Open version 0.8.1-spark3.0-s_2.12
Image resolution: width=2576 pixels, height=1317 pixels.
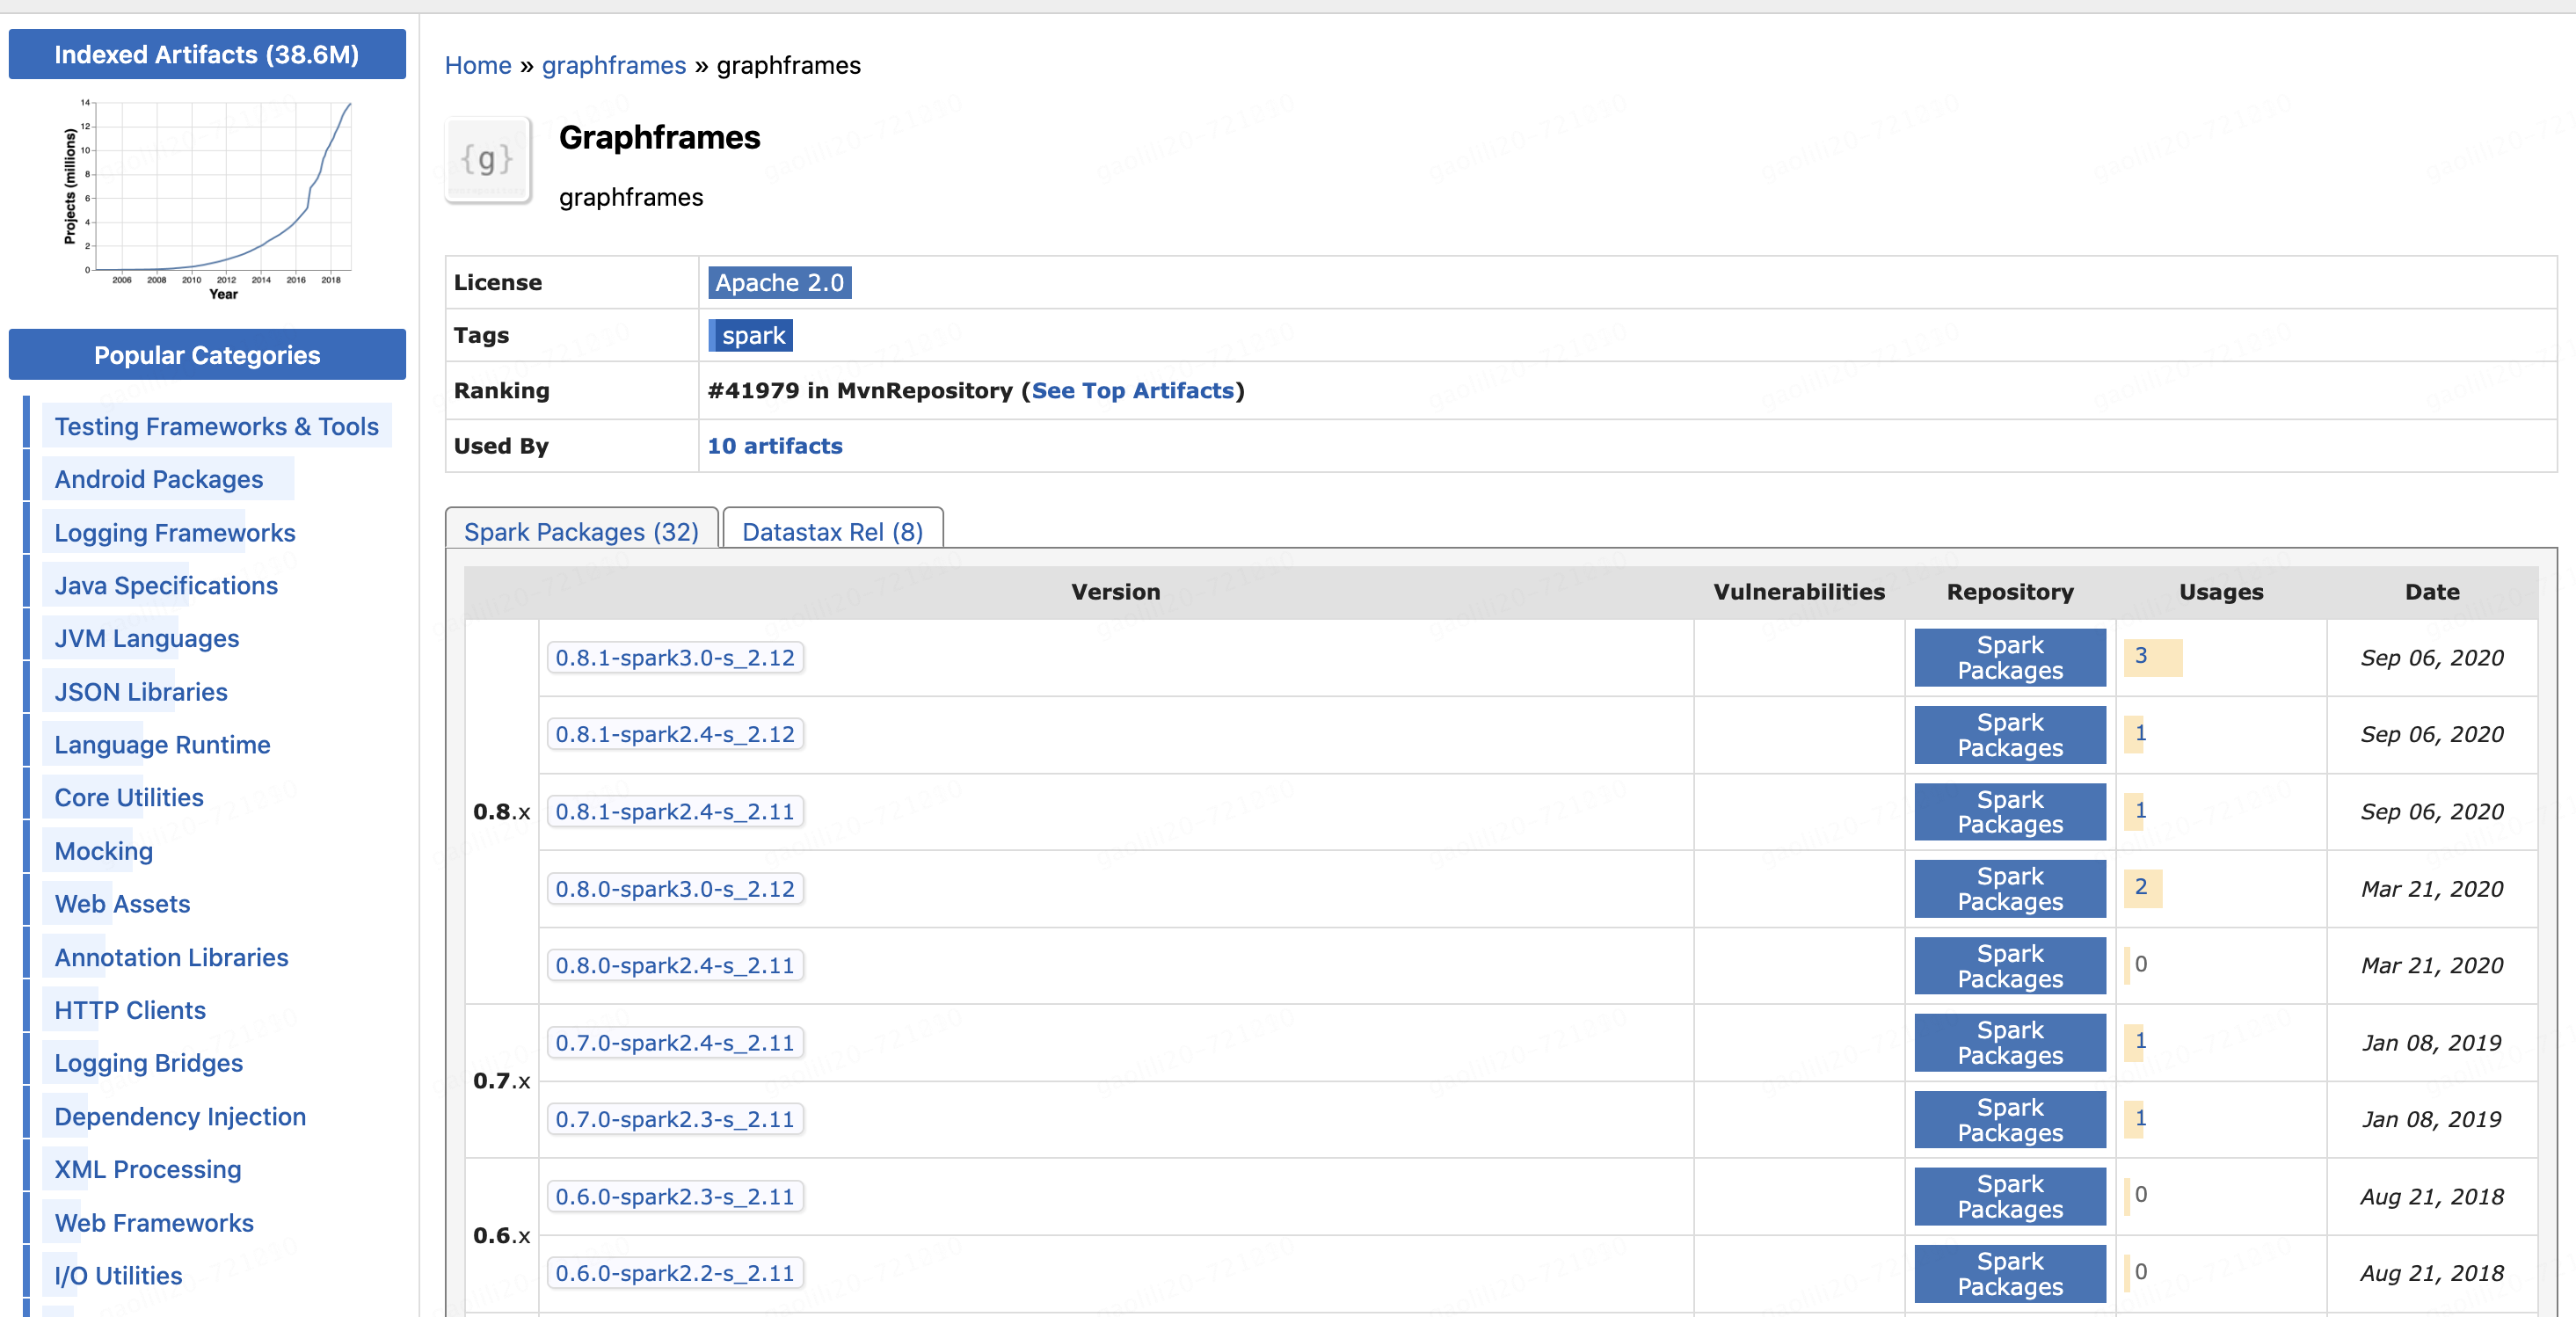click(x=675, y=658)
